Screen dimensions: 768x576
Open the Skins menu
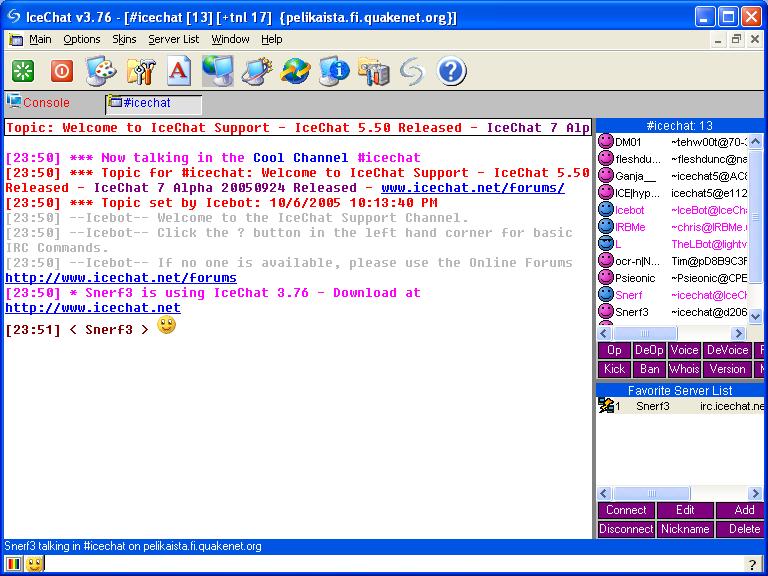click(124, 39)
